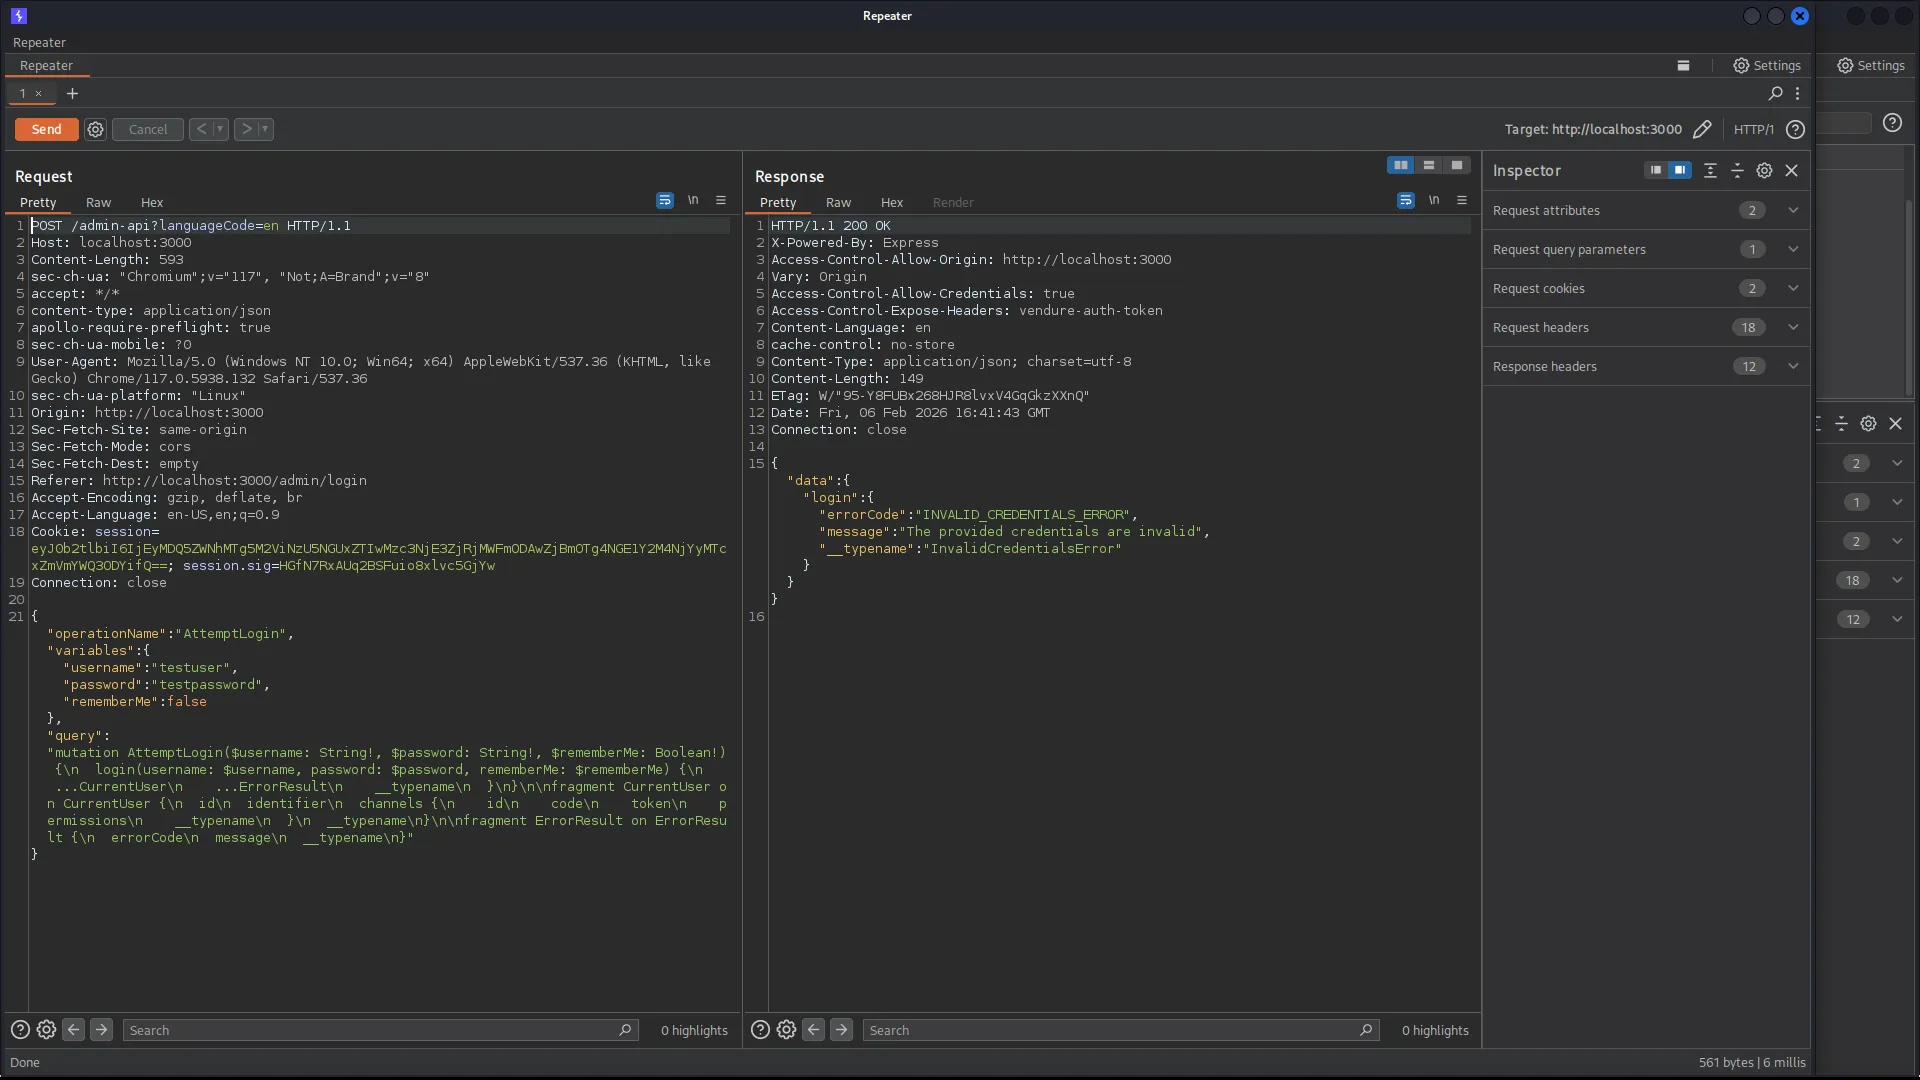Viewport: 1920px width, 1080px height.
Task: Open the Send request settings gear
Action: [x=95, y=129]
